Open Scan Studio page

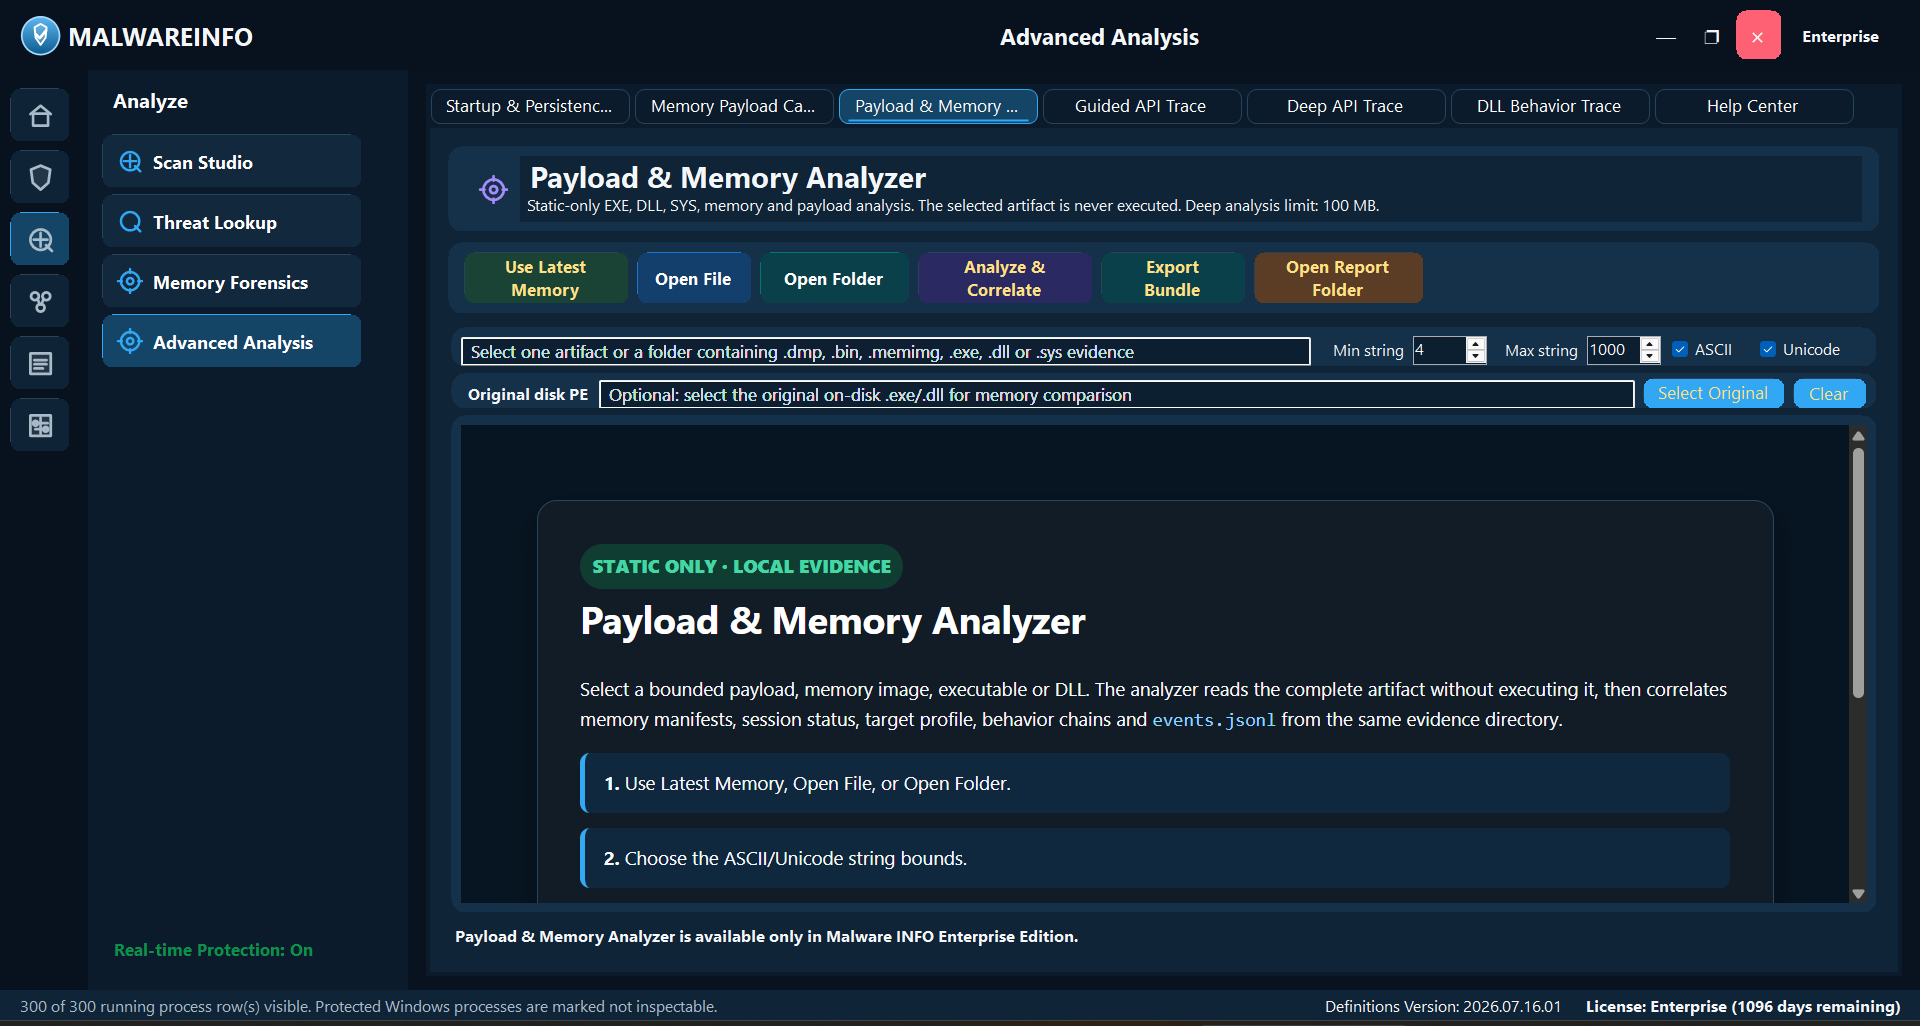tap(231, 162)
